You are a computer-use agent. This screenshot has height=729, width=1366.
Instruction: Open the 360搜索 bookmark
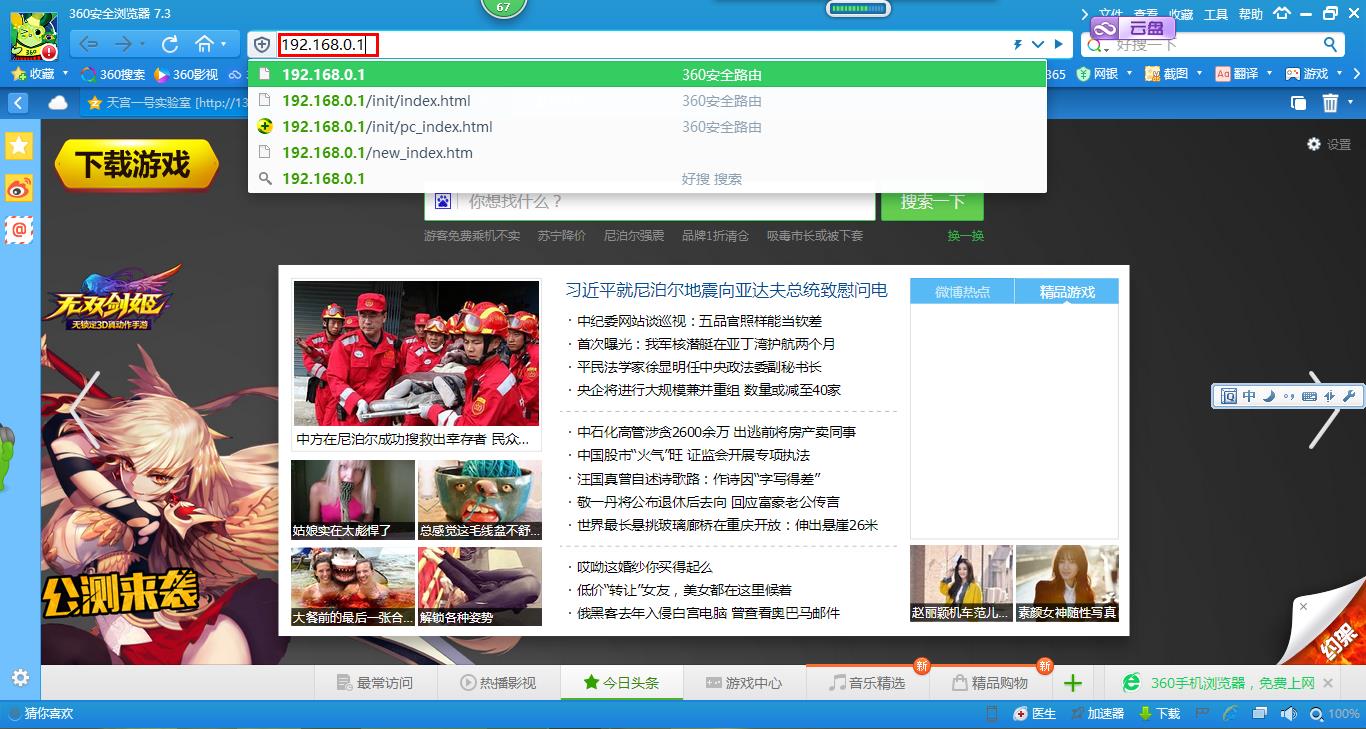point(113,74)
